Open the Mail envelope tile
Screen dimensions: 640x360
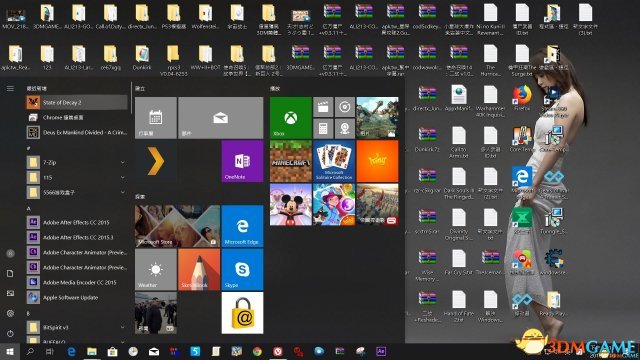point(221,118)
